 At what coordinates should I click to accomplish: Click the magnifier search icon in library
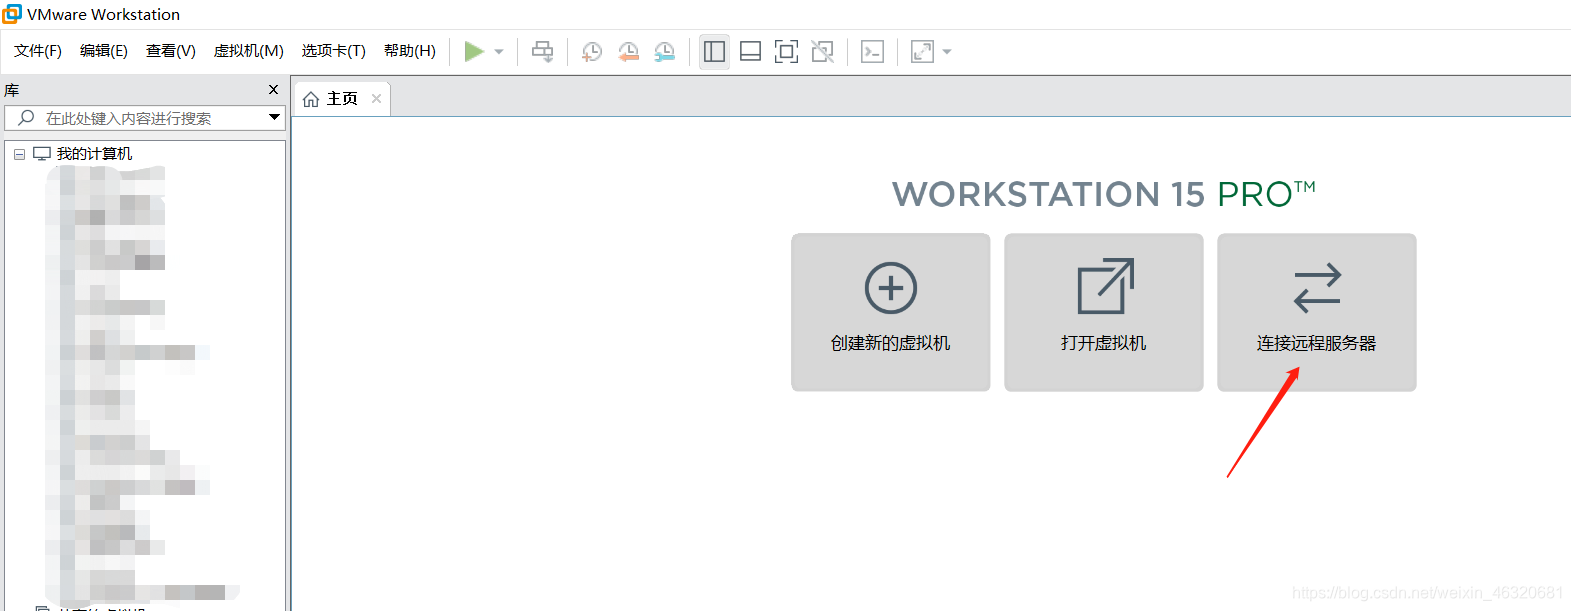pyautogui.click(x=26, y=118)
